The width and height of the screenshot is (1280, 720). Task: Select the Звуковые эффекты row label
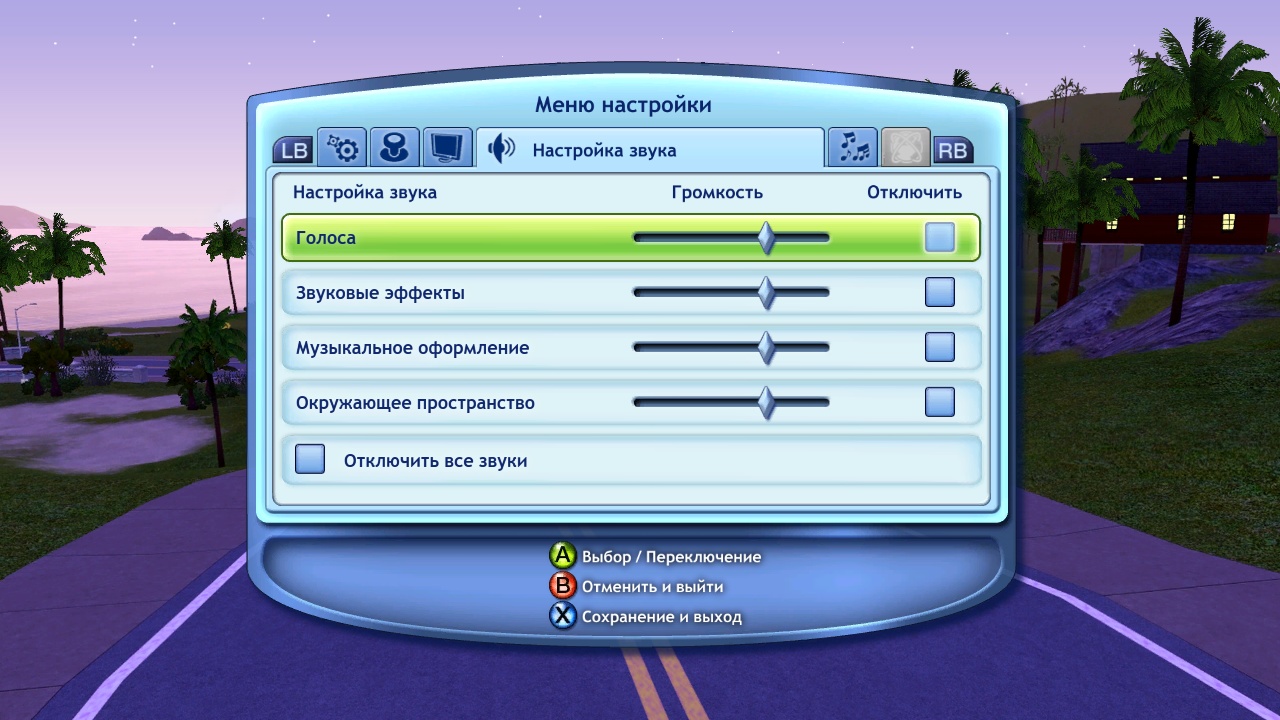pyautogui.click(x=380, y=293)
